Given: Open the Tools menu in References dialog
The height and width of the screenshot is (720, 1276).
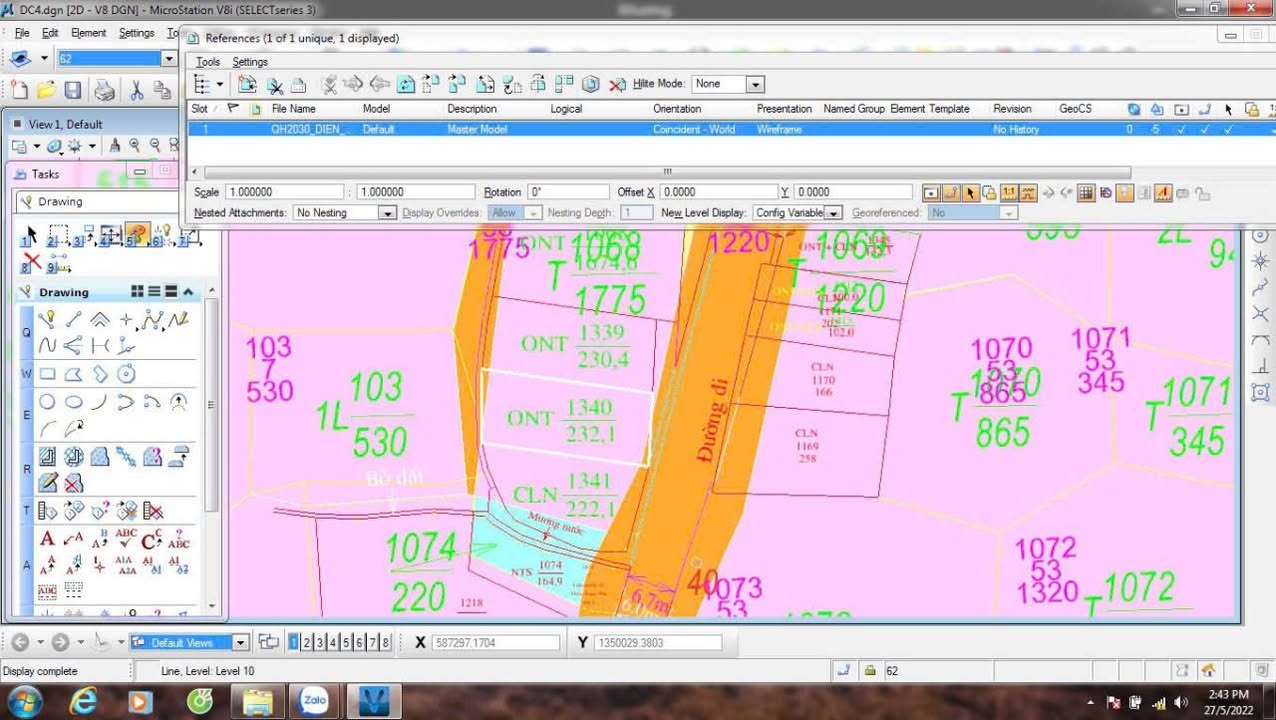Looking at the screenshot, I should click(207, 62).
